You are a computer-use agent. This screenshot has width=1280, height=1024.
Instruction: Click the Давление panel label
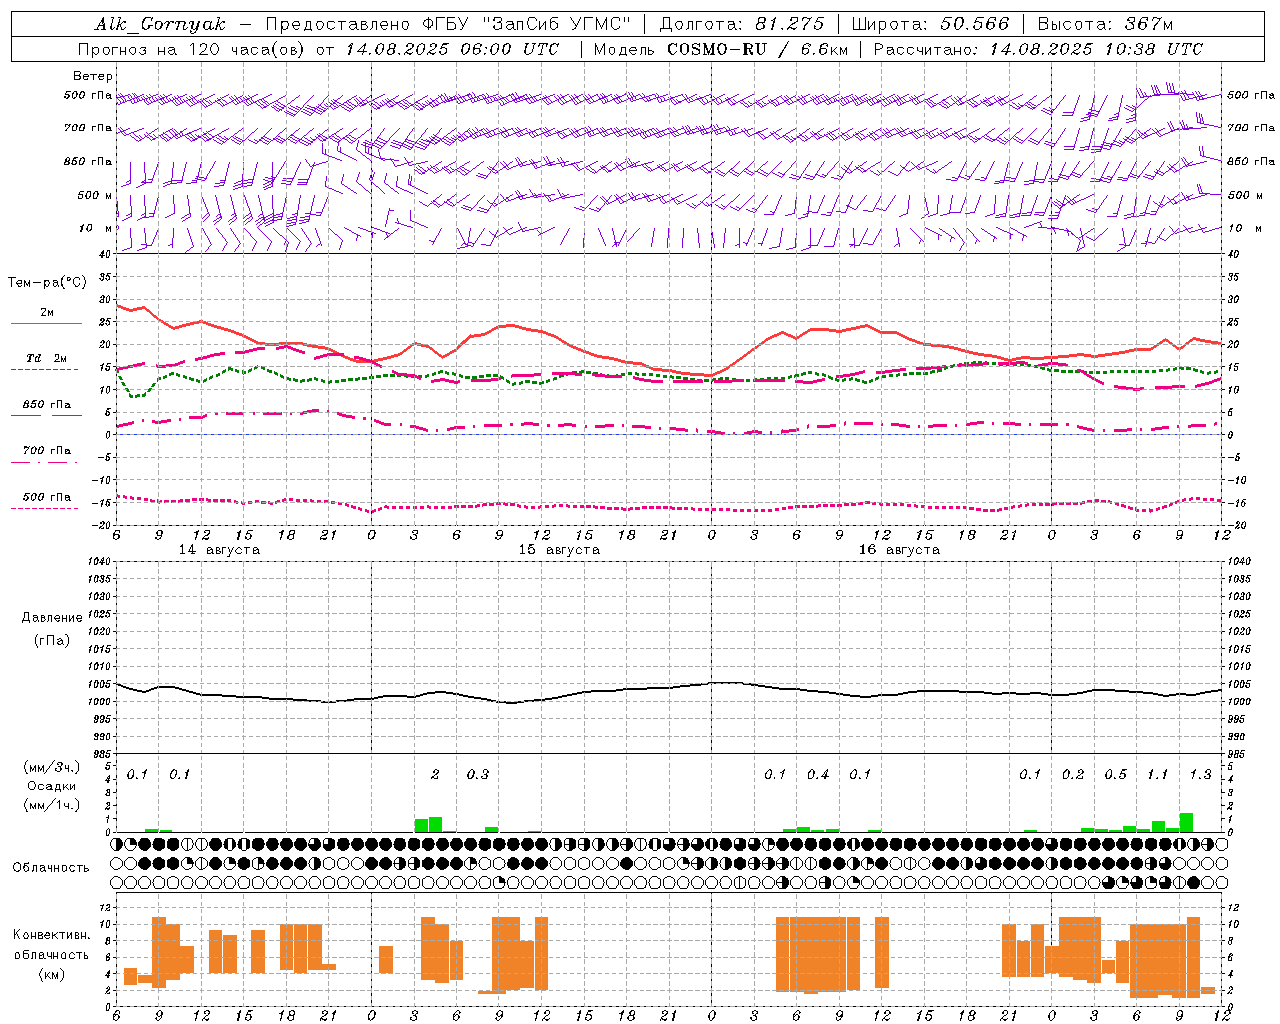52,618
